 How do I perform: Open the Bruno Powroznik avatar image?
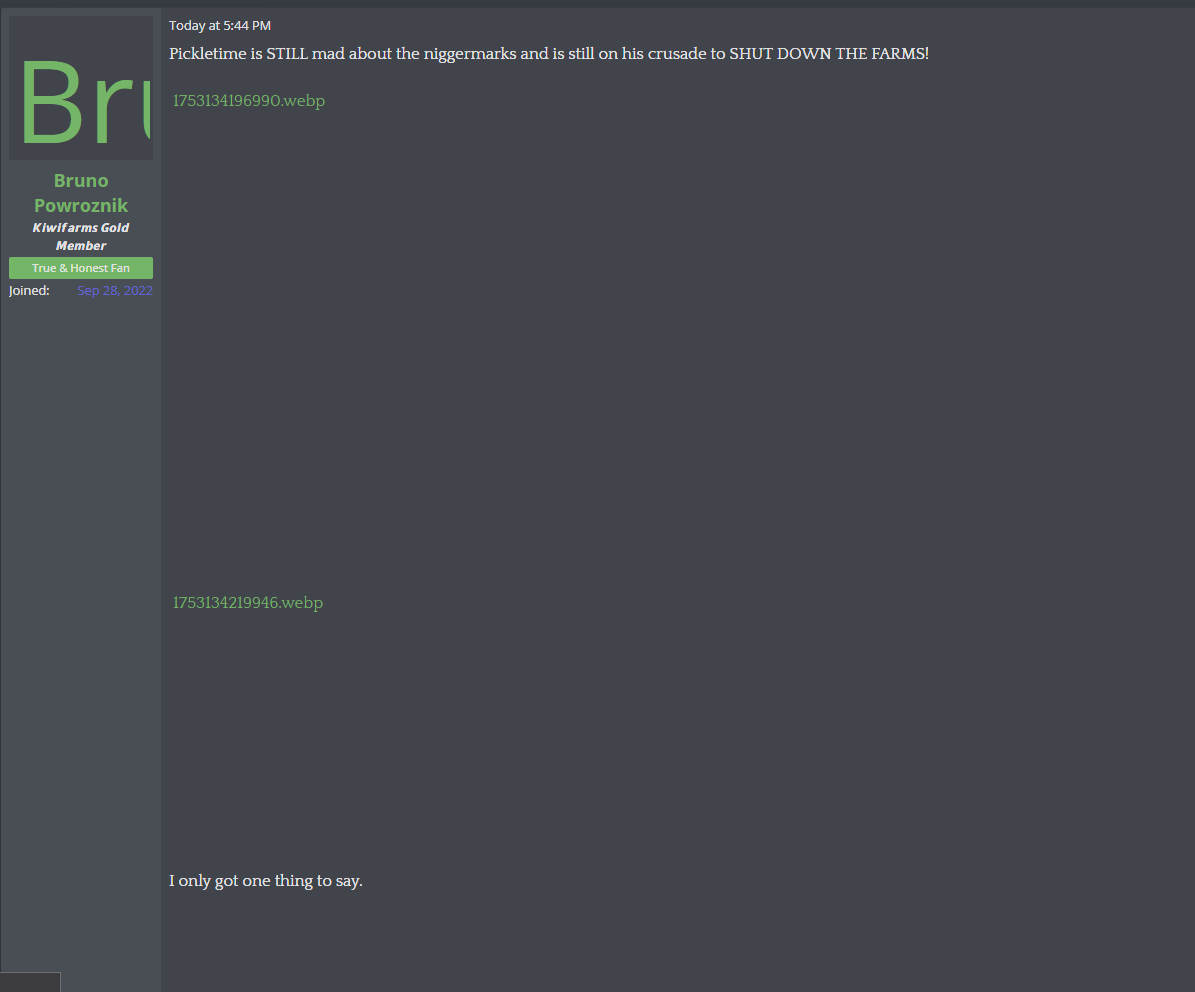[x=81, y=88]
